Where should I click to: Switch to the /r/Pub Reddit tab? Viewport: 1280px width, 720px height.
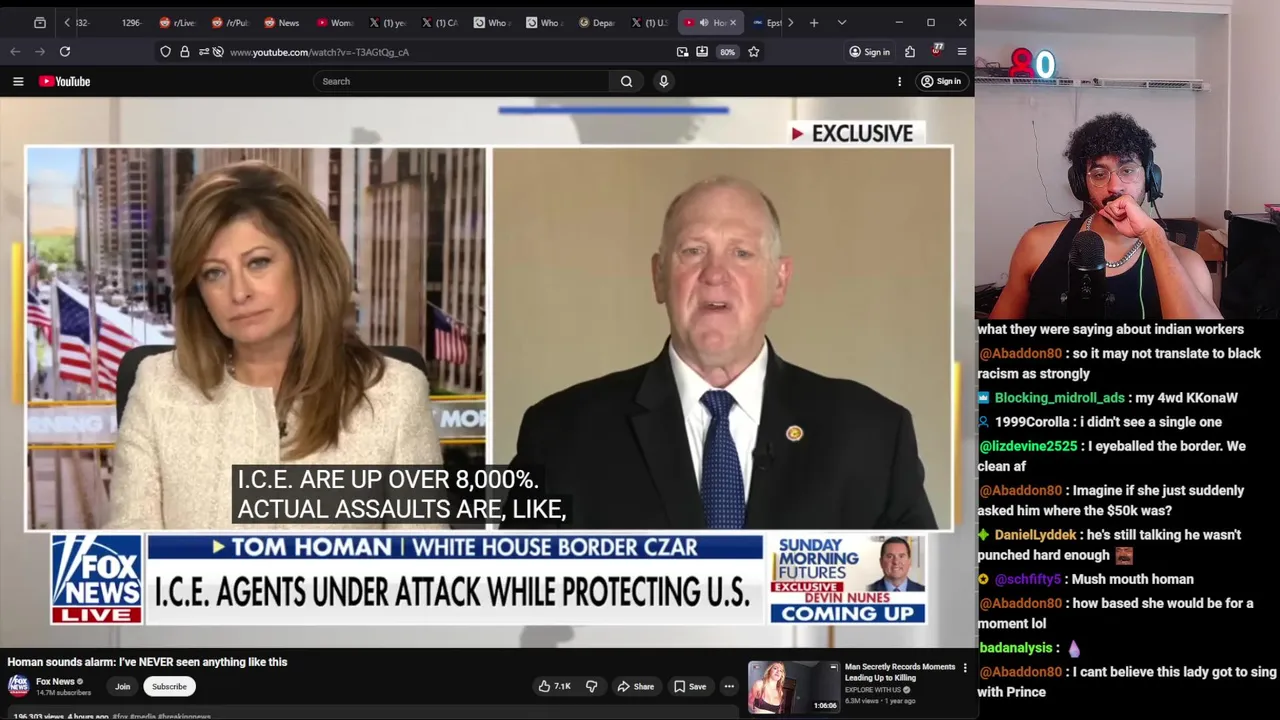tap(230, 22)
